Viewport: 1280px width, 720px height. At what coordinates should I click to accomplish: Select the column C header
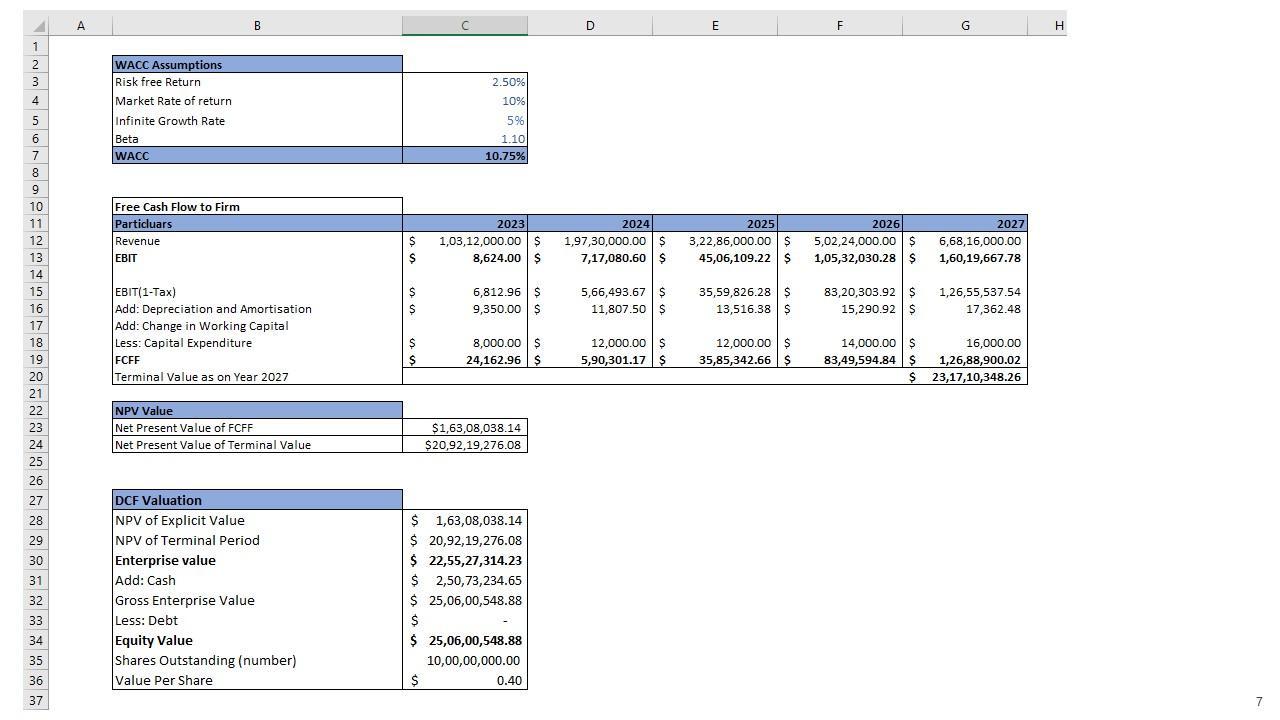pos(464,26)
